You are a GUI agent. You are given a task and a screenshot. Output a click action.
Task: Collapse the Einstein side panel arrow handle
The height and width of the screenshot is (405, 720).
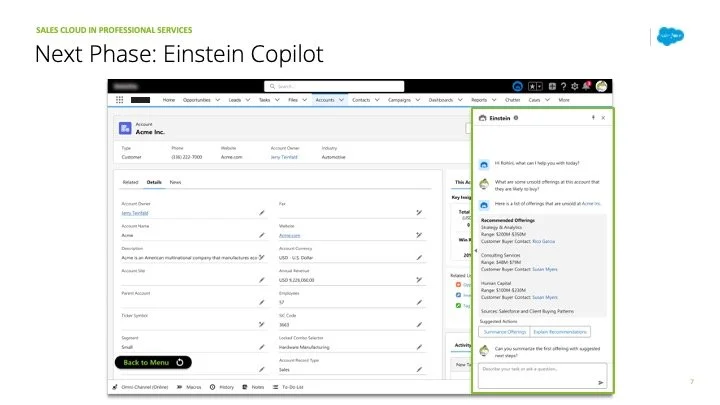coord(476,250)
